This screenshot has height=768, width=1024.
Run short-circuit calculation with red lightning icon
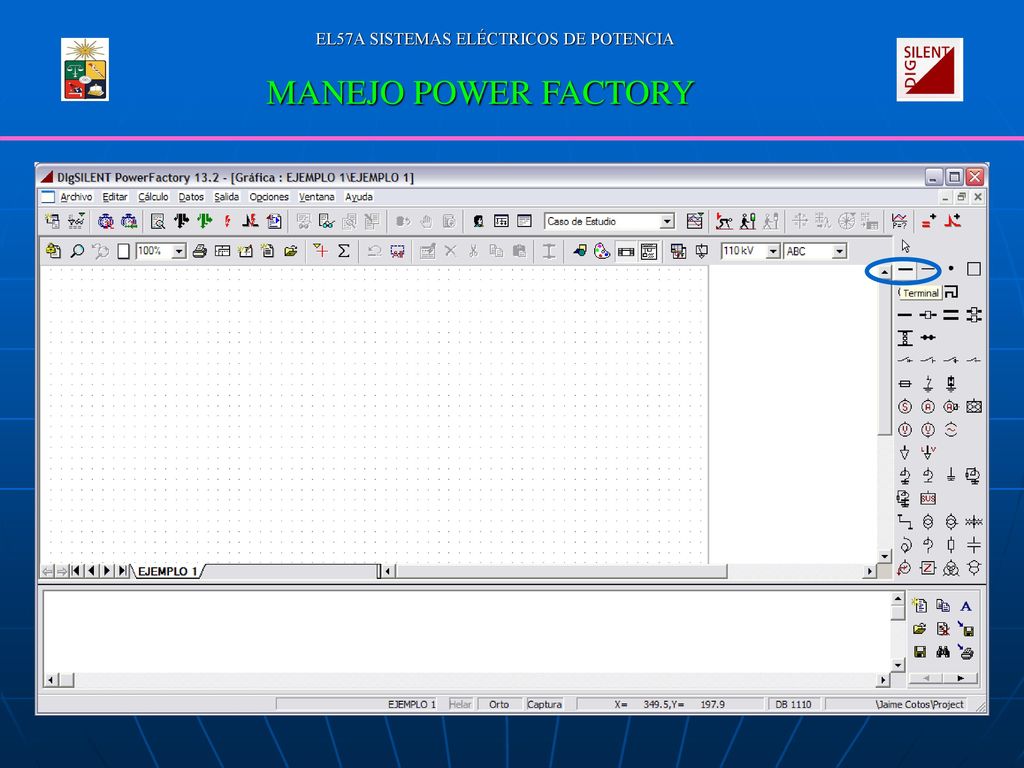[x=227, y=221]
